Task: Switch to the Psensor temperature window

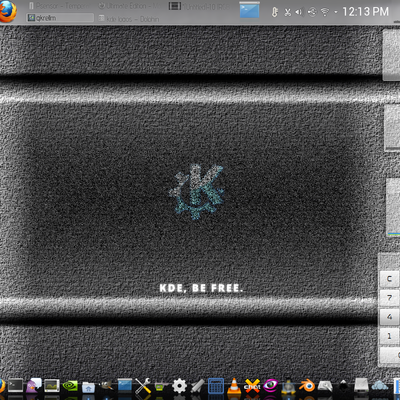Action: pyautogui.click(x=59, y=6)
